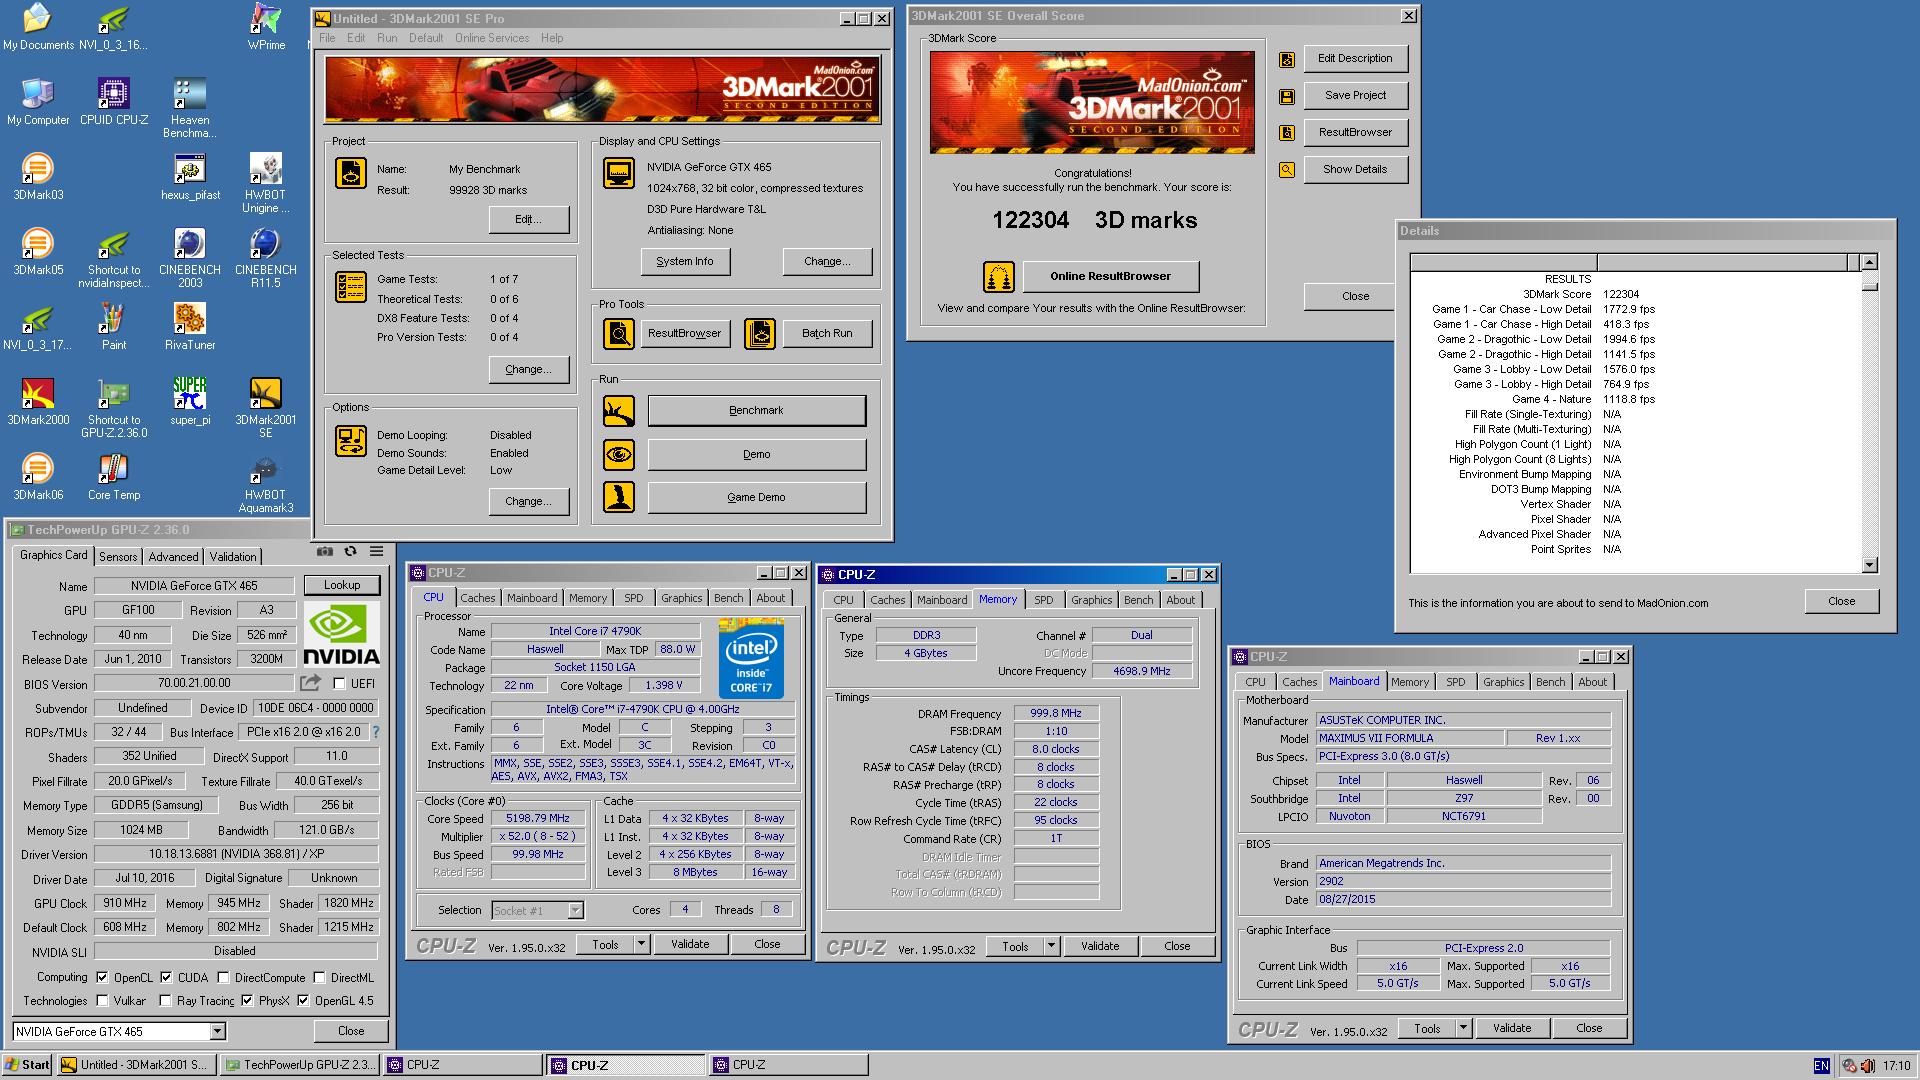Screen dimensions: 1920x1080
Task: Launch the HWBOT Unigine desktop shortcut
Action: coord(266,183)
